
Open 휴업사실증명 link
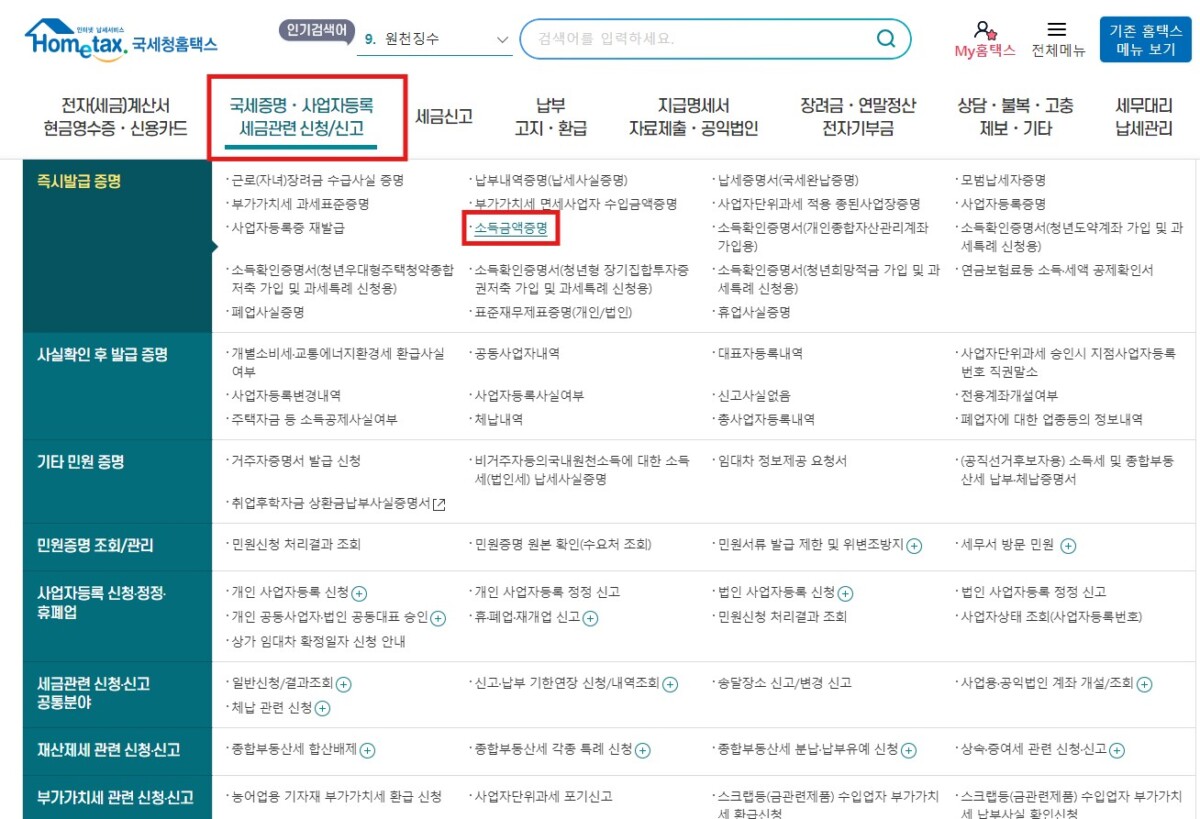(x=754, y=312)
